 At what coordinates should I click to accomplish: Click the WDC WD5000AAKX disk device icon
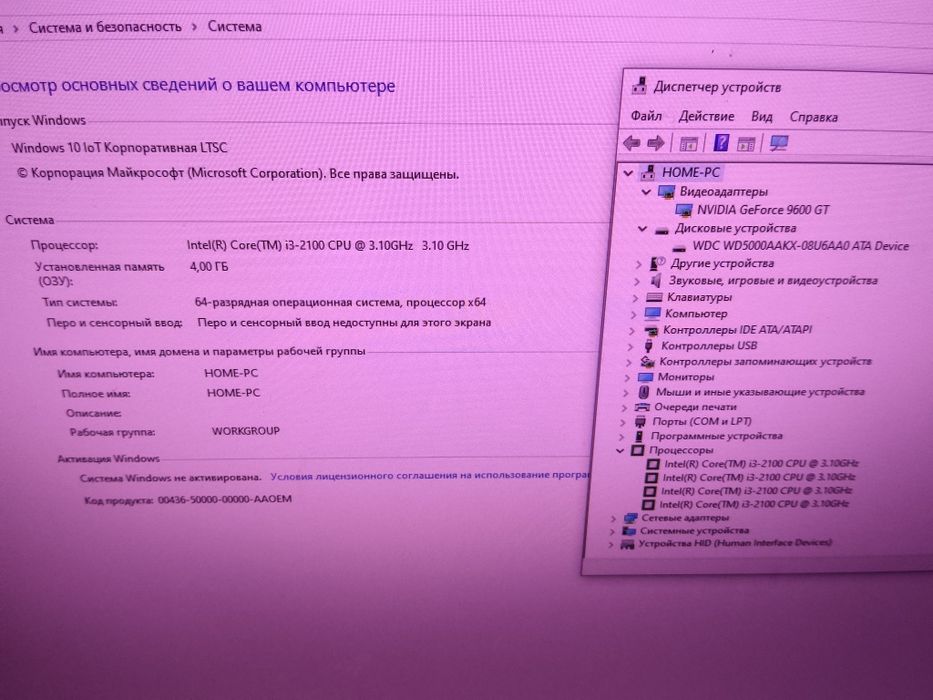(679, 247)
